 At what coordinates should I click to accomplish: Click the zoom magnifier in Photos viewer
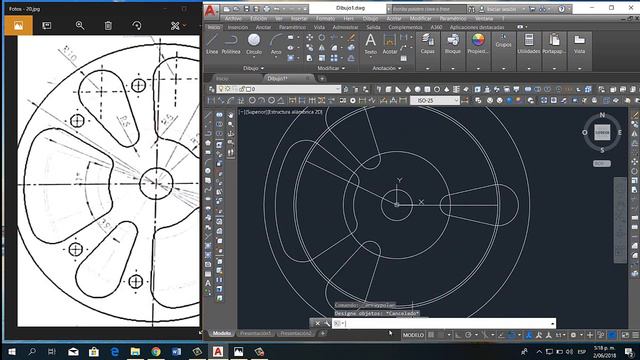coord(80,25)
